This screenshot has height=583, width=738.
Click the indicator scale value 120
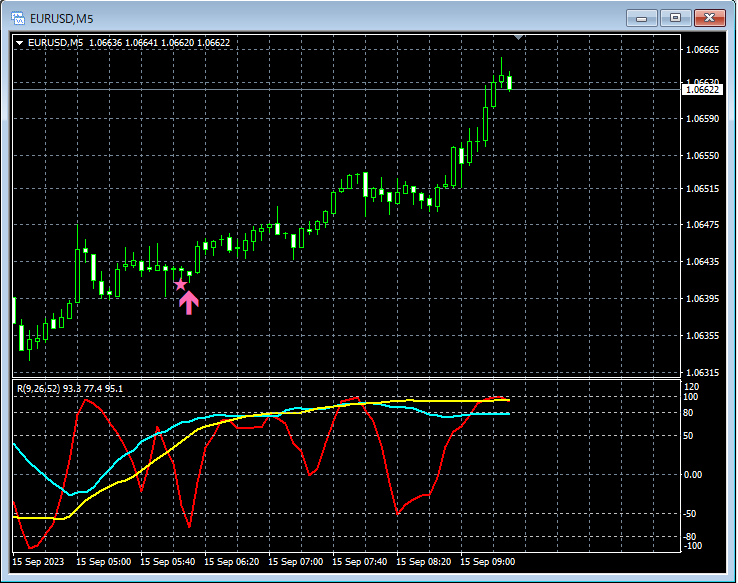point(691,387)
